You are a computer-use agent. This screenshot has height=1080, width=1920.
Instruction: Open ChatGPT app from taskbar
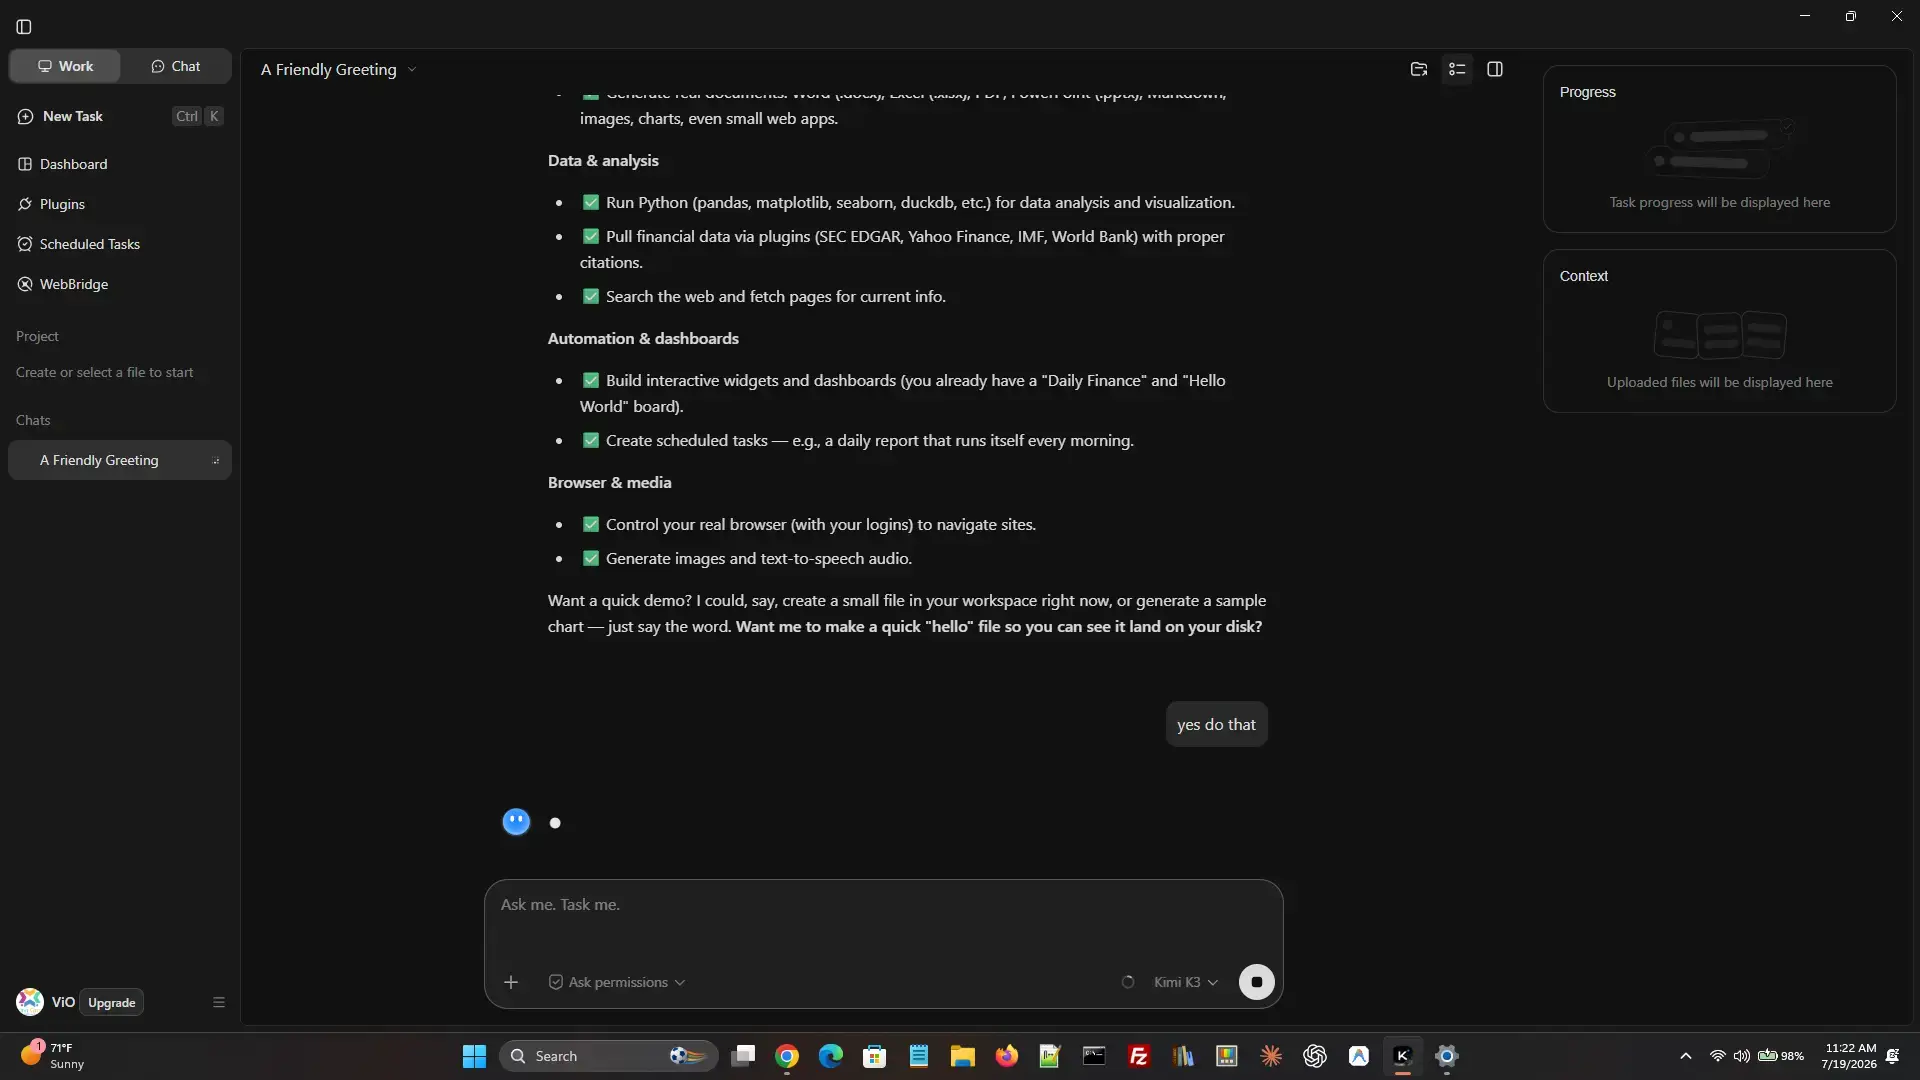1315,1056
